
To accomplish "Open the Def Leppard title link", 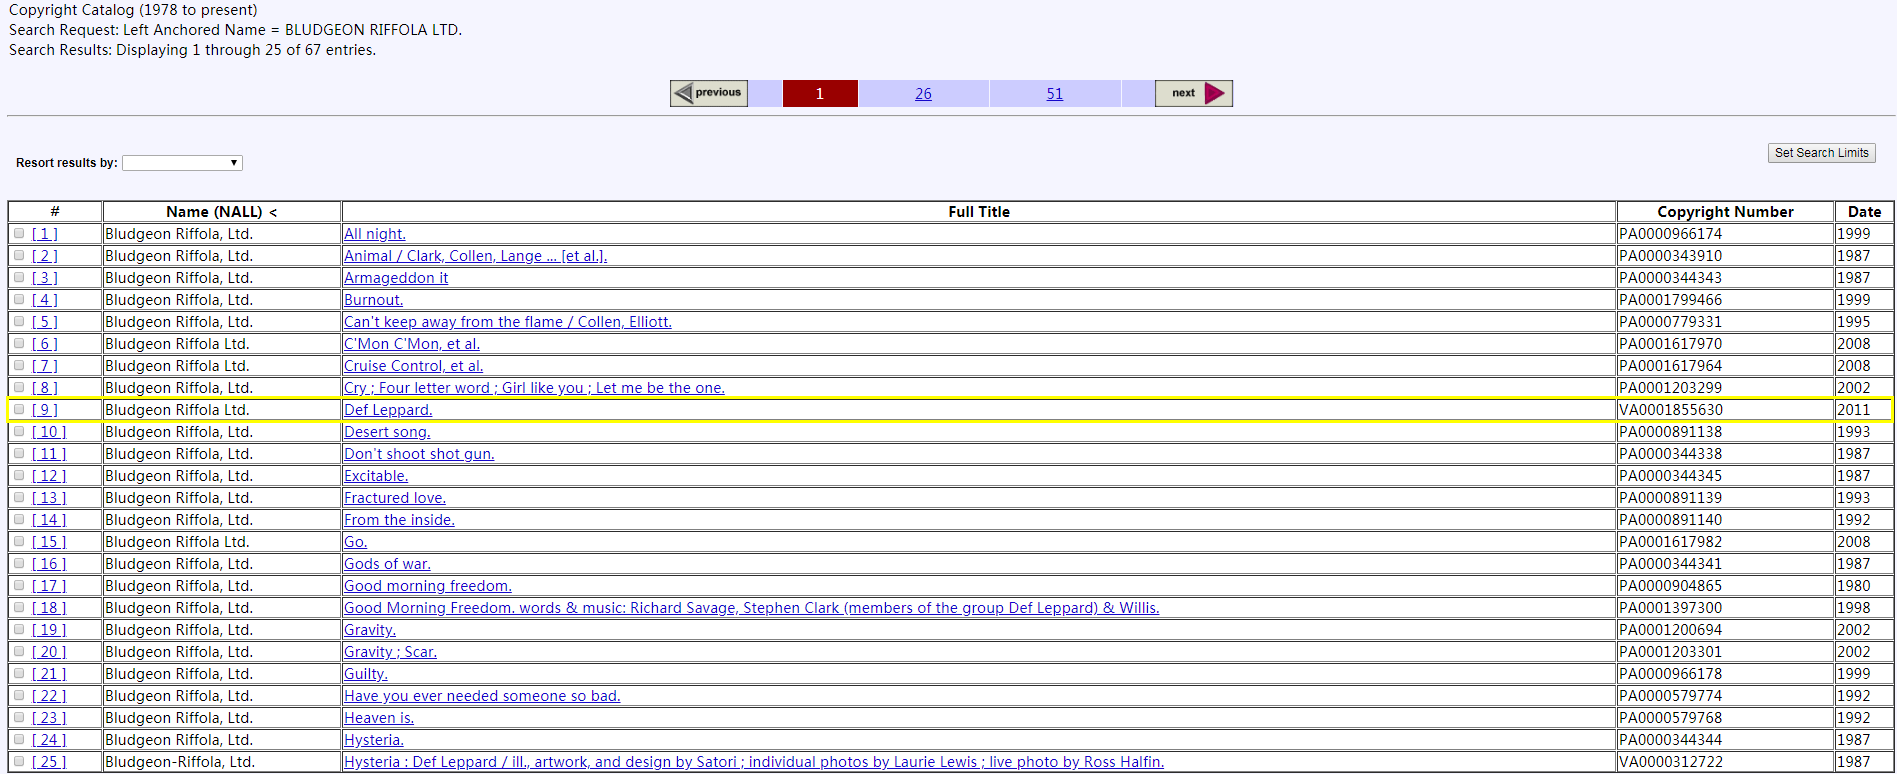I will click(388, 410).
